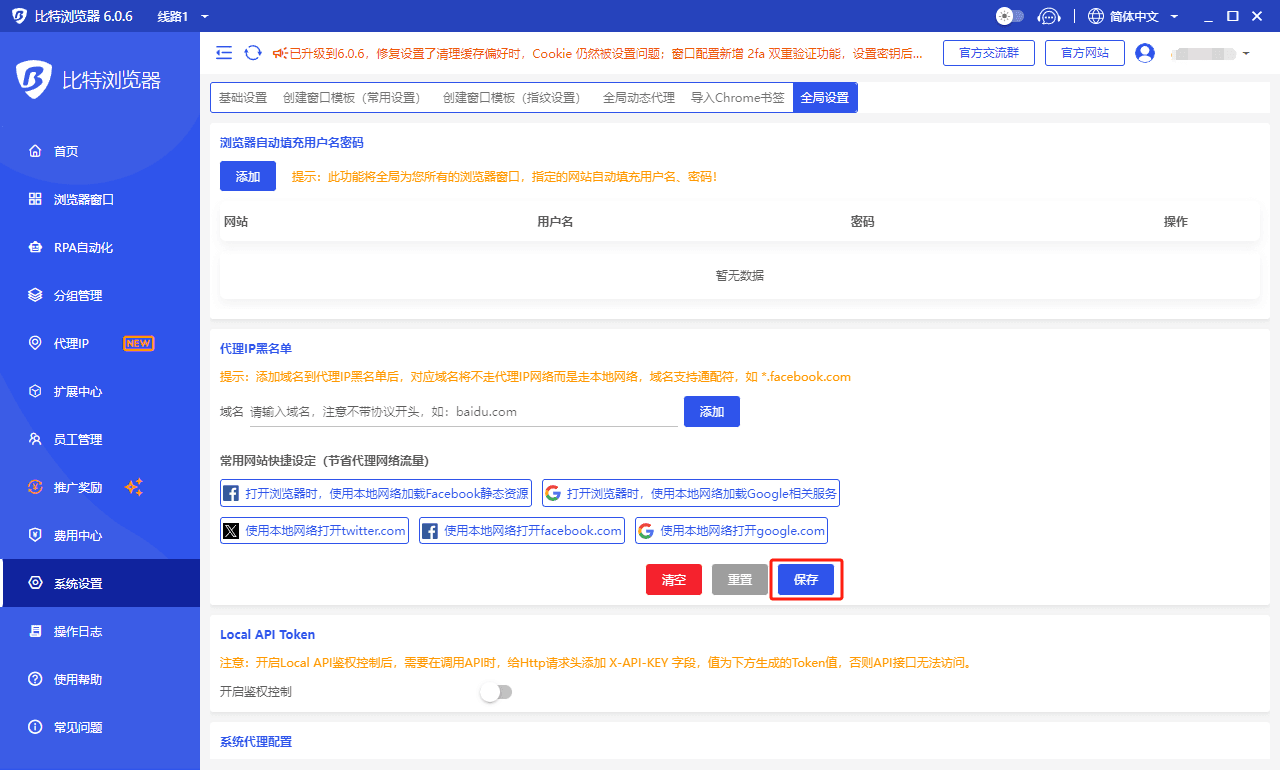Click the 操作 column header
1280x770 pixels.
pos(1176,221)
